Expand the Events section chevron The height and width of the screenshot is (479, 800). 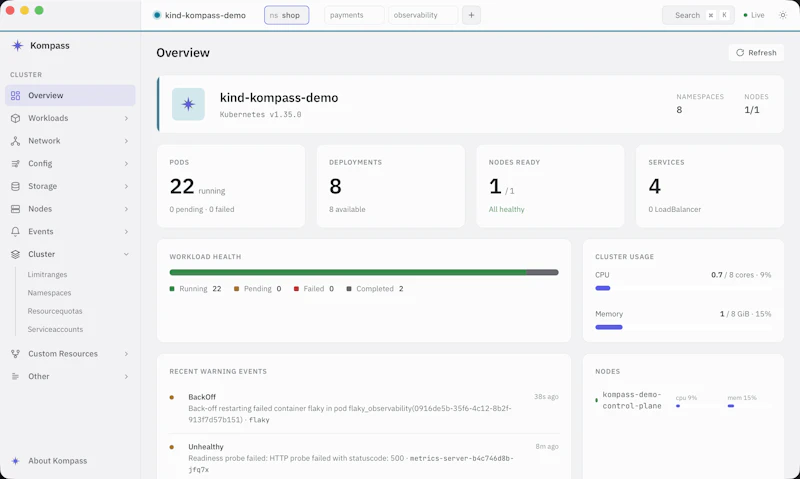(x=126, y=232)
